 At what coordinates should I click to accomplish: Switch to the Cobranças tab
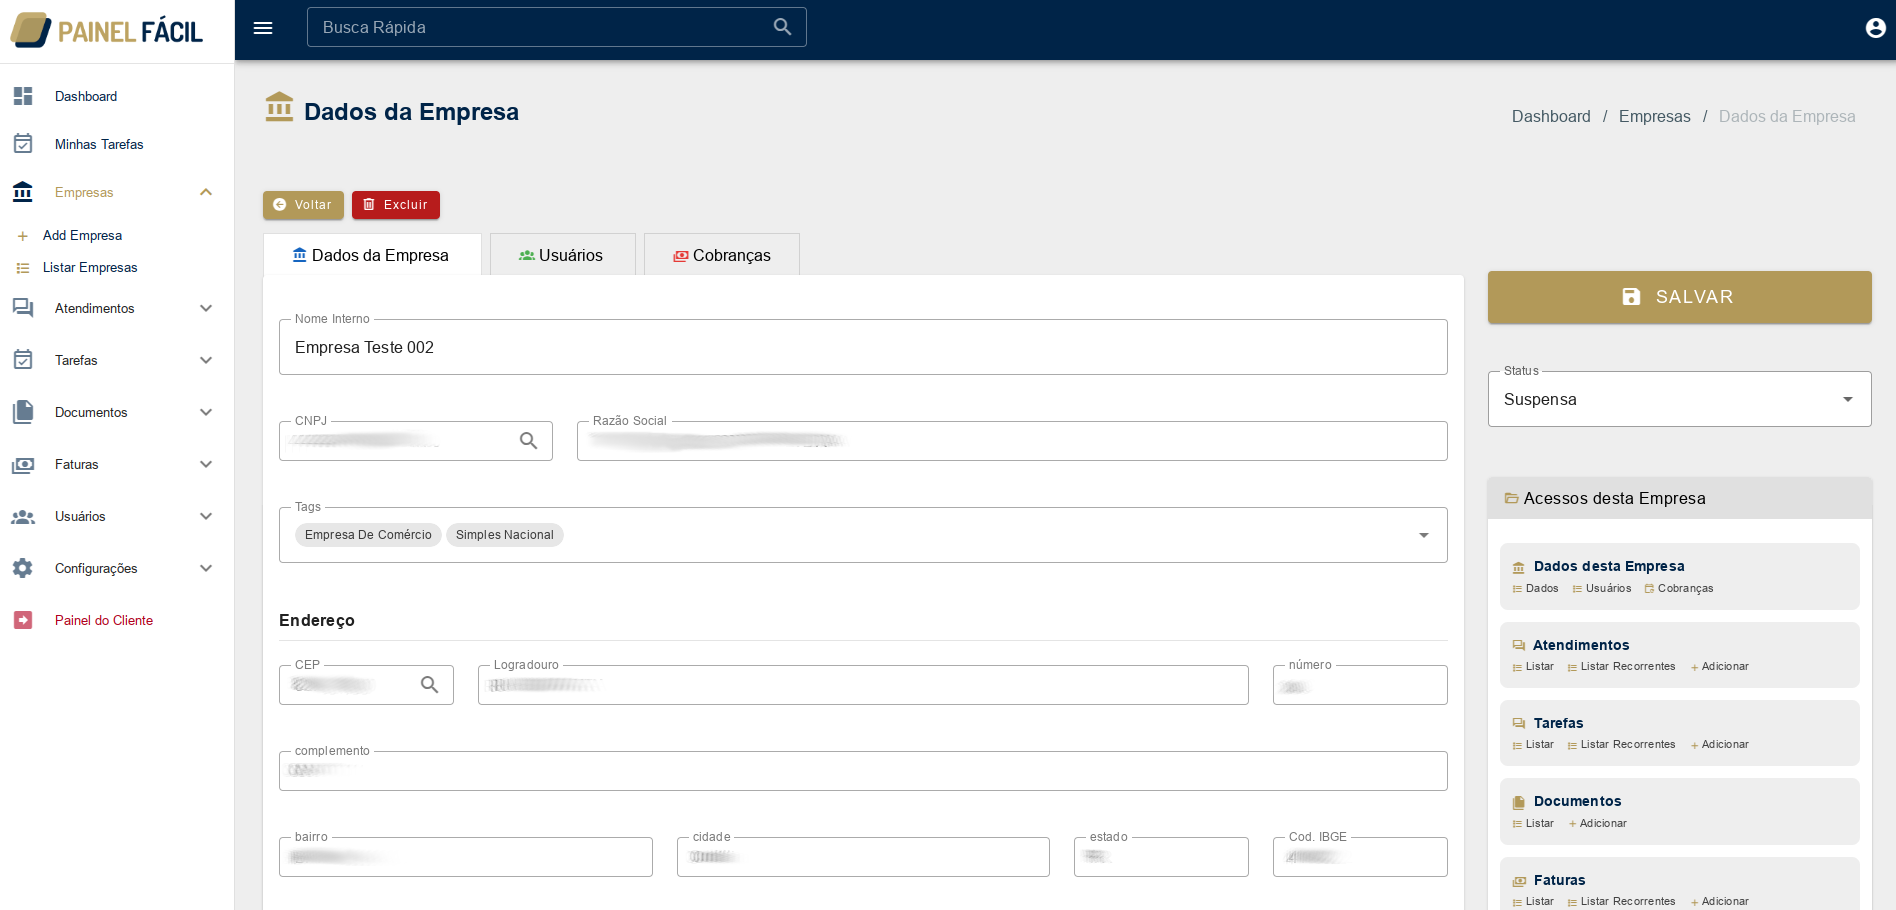pyautogui.click(x=721, y=255)
